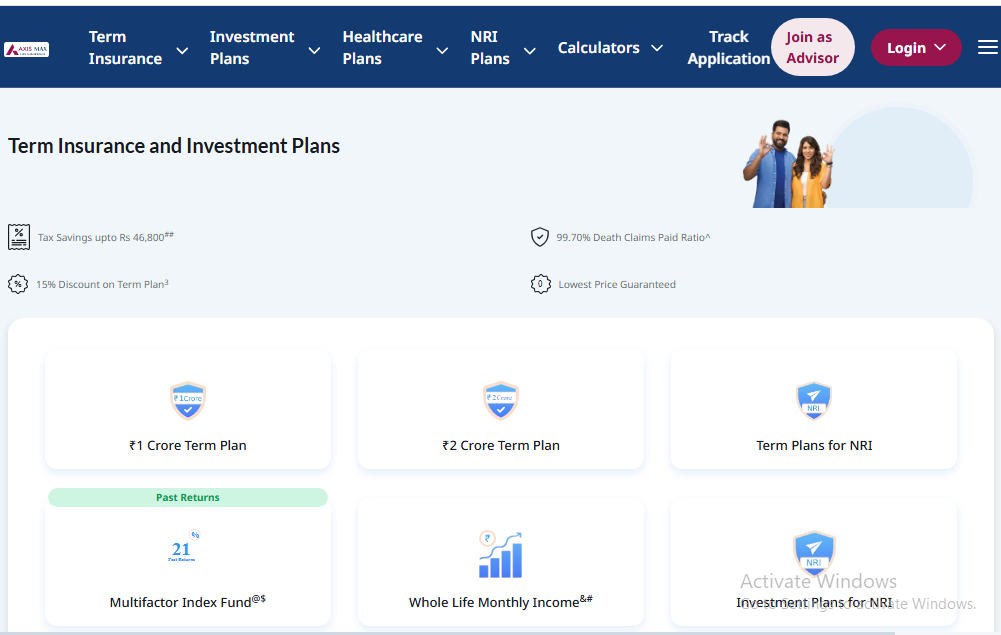Click the Term Plans NRI shield icon
This screenshot has width=1001, height=635.
[814, 401]
